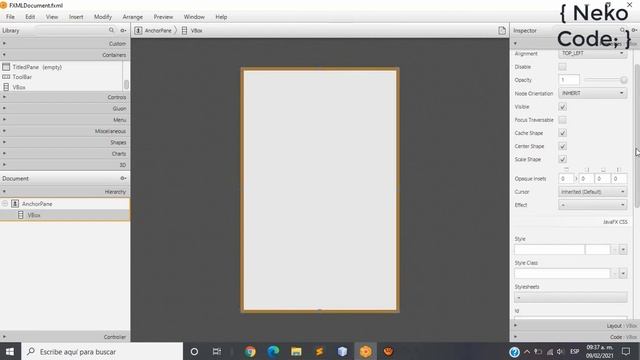Open Task View from the taskbar
The width and height of the screenshot is (640, 360).
(x=217, y=351)
